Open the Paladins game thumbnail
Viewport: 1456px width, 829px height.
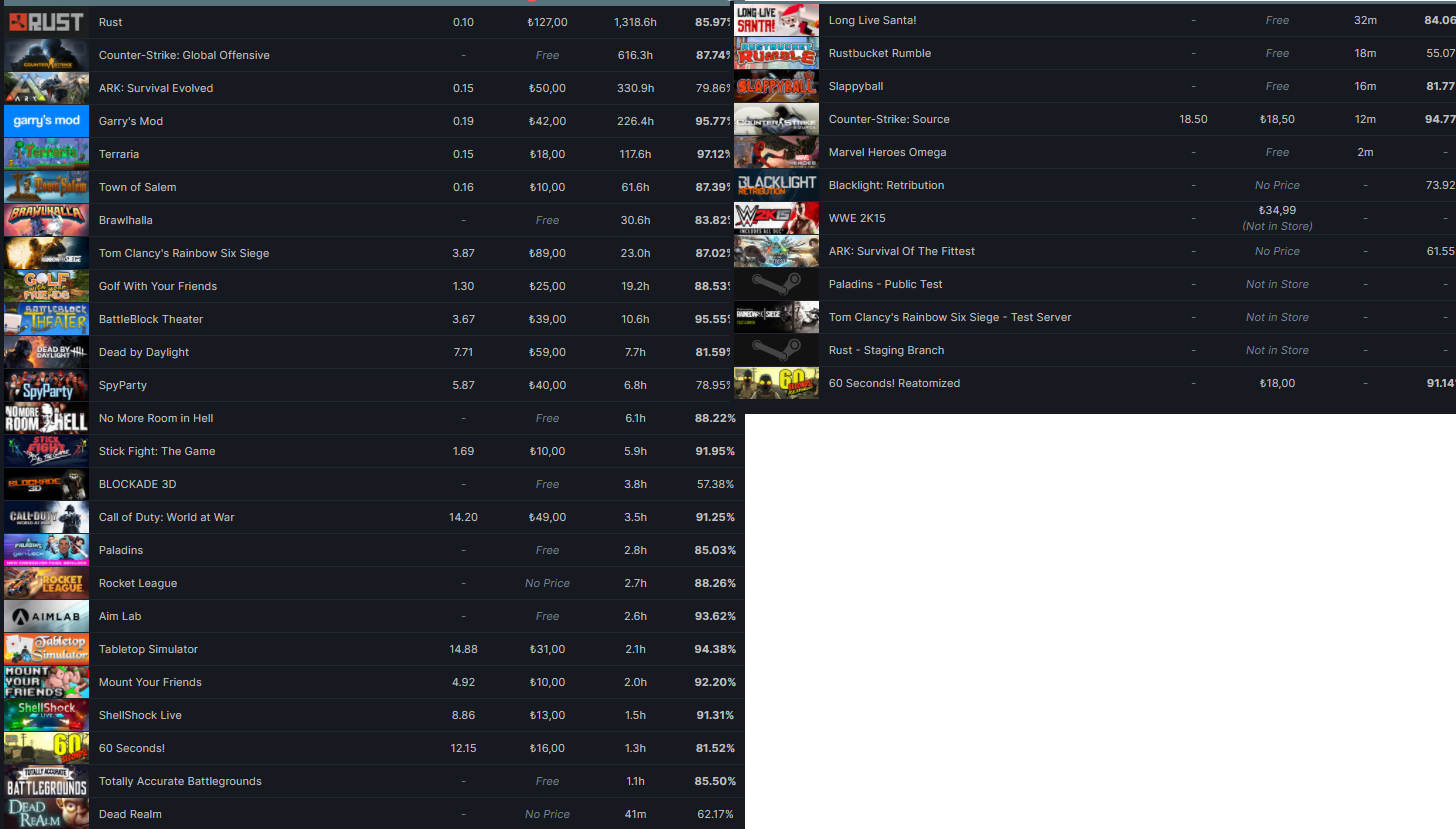tap(46, 550)
